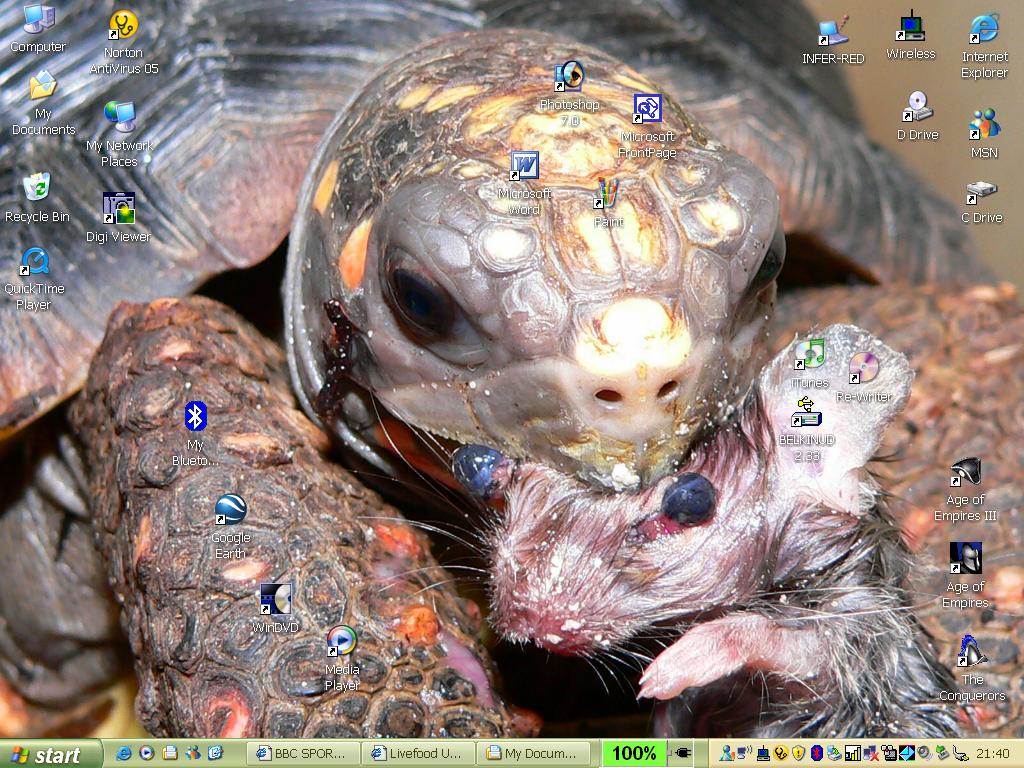The width and height of the screenshot is (1024, 768).
Task: Launch Norton AntiVirus 05 shortcut
Action: (123, 43)
